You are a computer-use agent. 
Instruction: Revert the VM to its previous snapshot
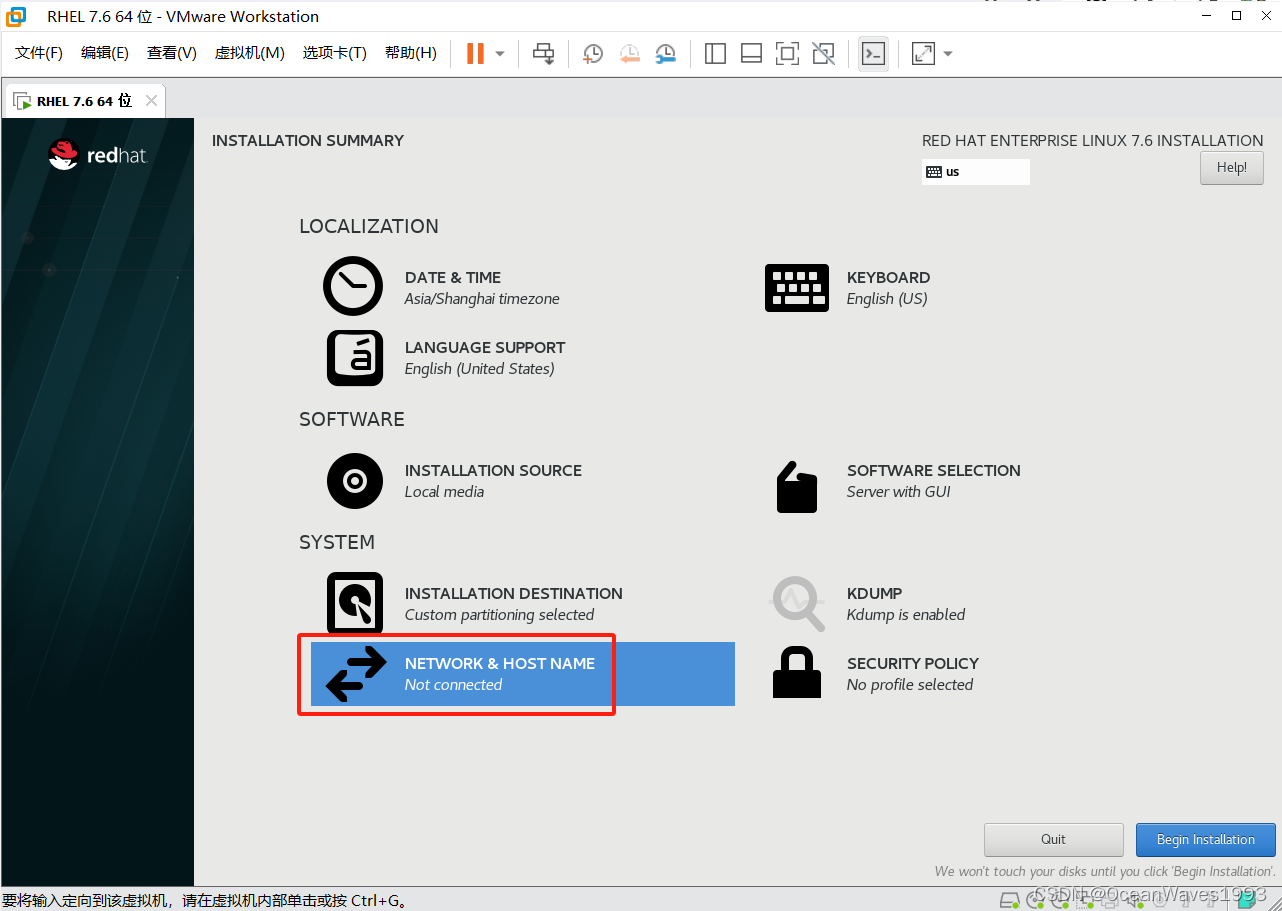click(629, 53)
